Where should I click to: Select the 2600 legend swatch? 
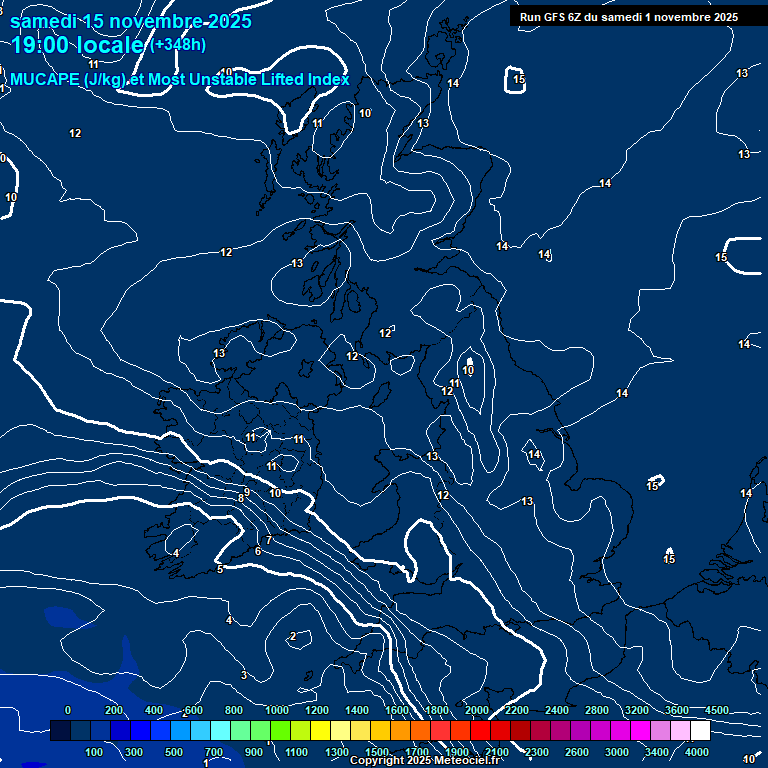pyautogui.click(x=561, y=730)
